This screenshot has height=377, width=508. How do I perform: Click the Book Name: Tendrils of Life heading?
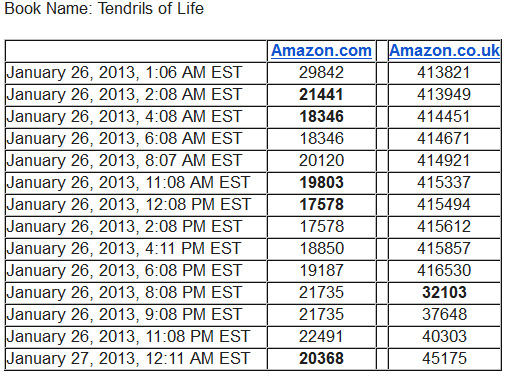click(x=104, y=8)
